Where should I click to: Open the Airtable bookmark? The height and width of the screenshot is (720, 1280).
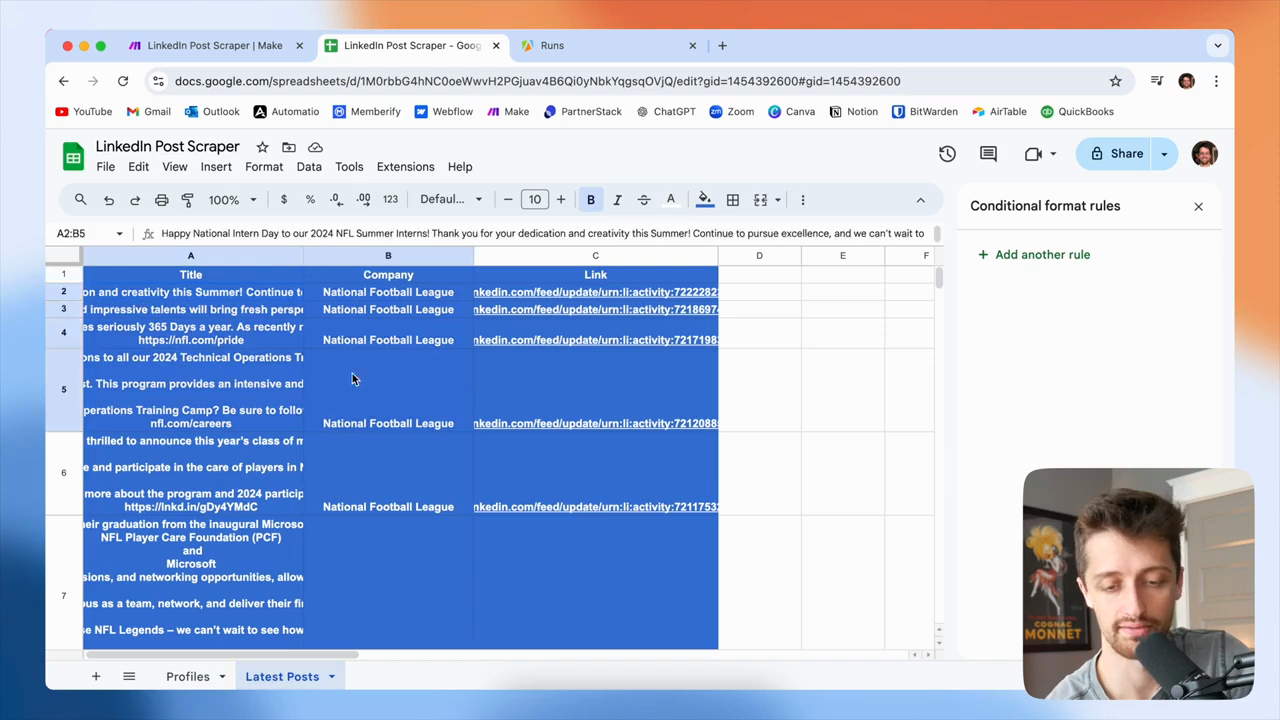click(x=999, y=112)
